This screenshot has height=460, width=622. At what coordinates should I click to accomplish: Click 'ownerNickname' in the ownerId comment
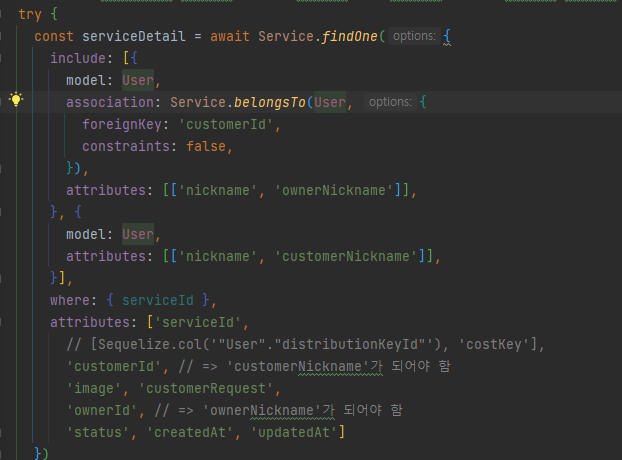[262, 410]
